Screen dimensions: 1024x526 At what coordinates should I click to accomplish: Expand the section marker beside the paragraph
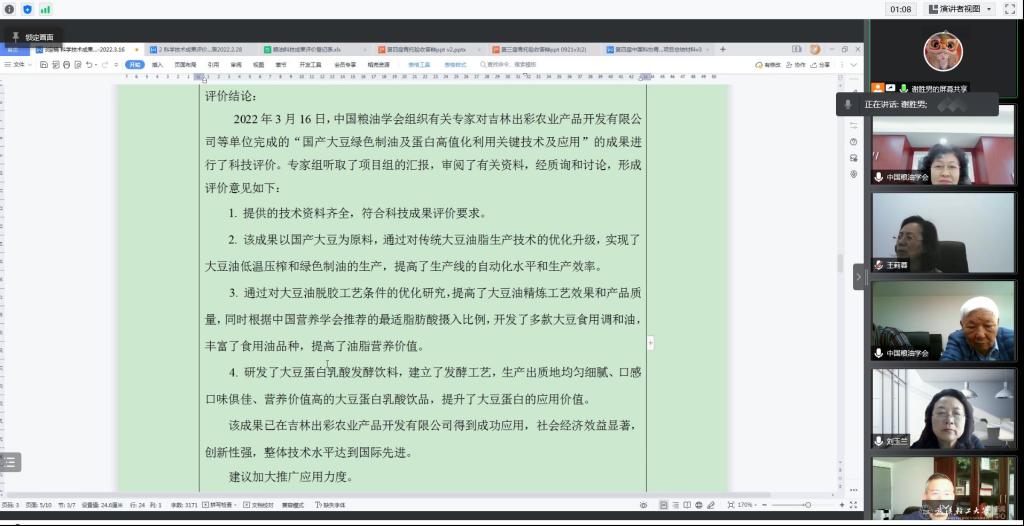click(x=650, y=343)
